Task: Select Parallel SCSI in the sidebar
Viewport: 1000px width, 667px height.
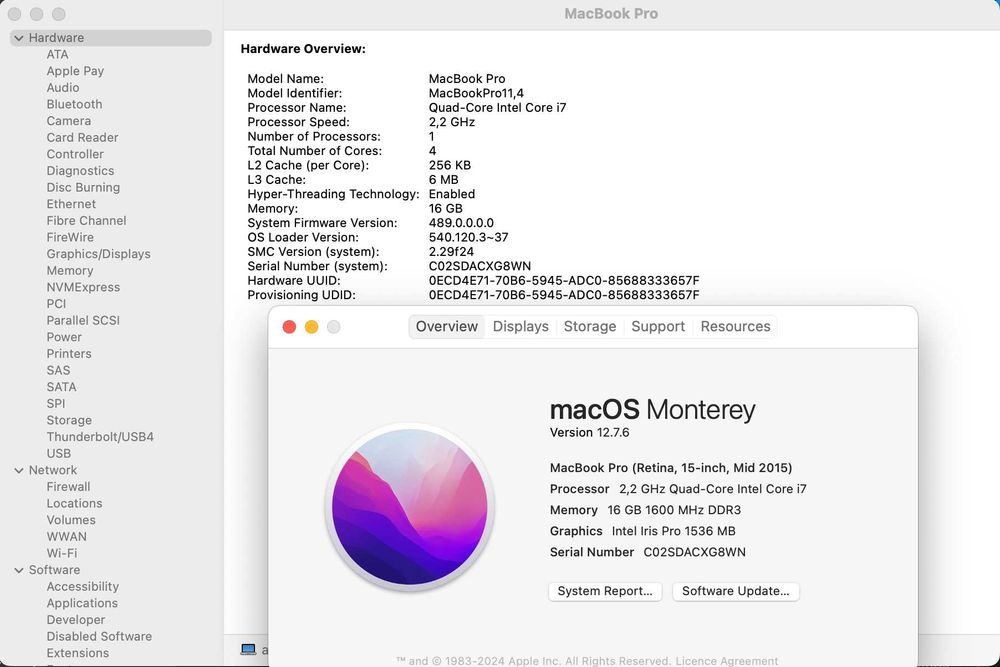Action: point(83,320)
